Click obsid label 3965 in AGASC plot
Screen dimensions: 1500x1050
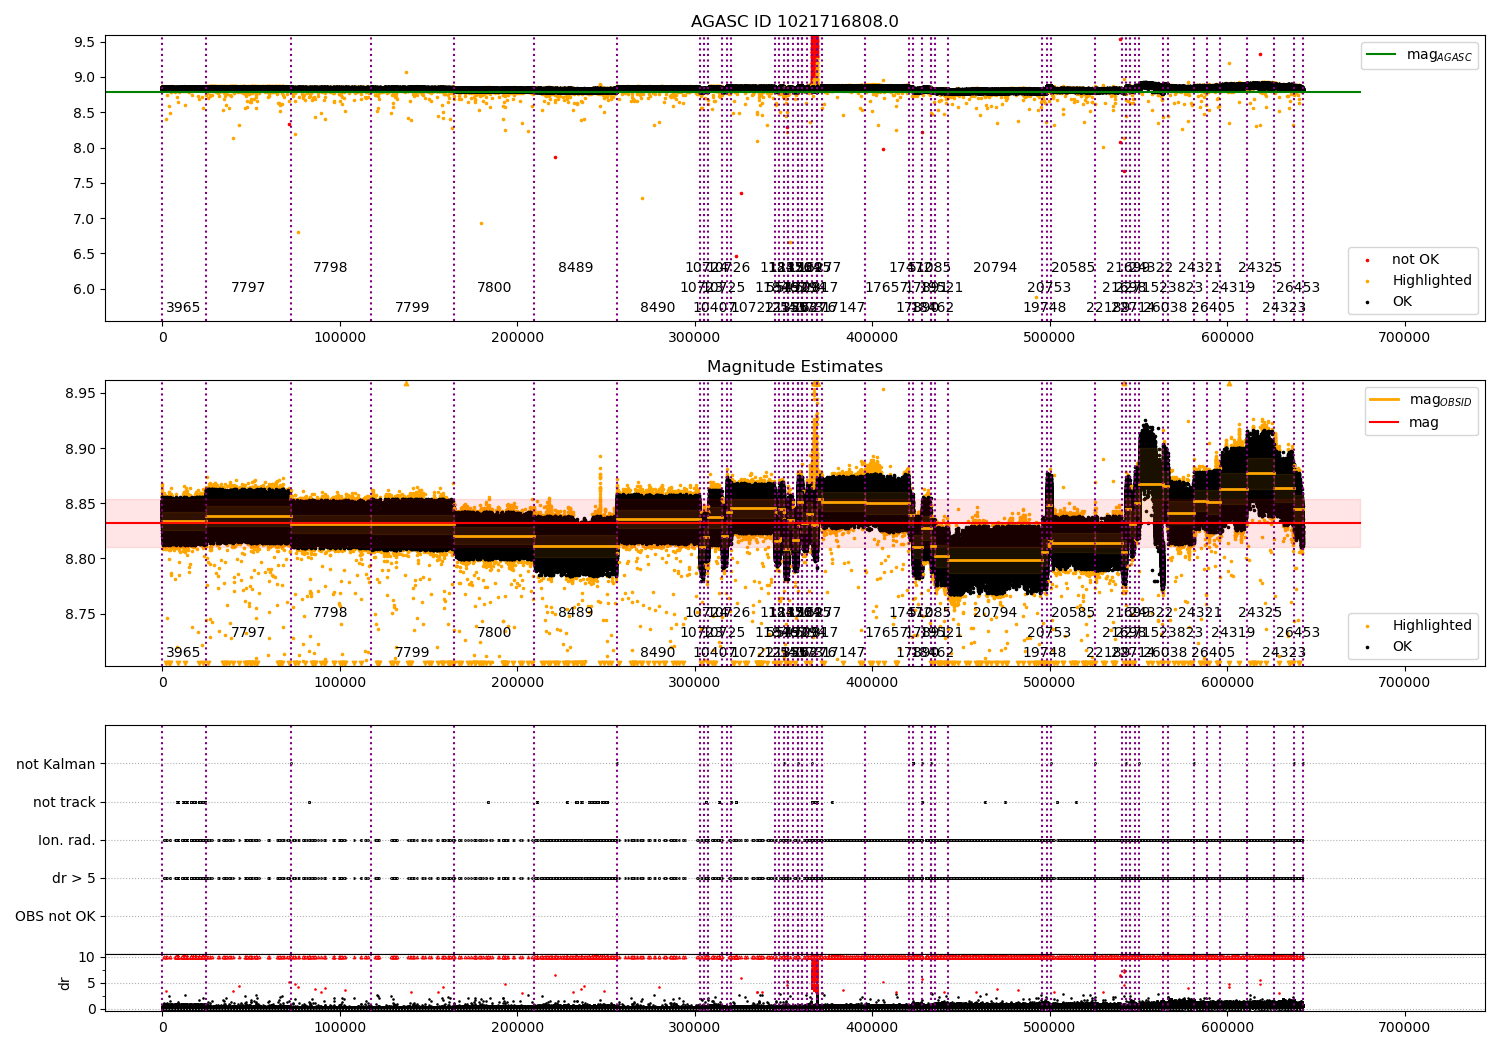pyautogui.click(x=183, y=308)
